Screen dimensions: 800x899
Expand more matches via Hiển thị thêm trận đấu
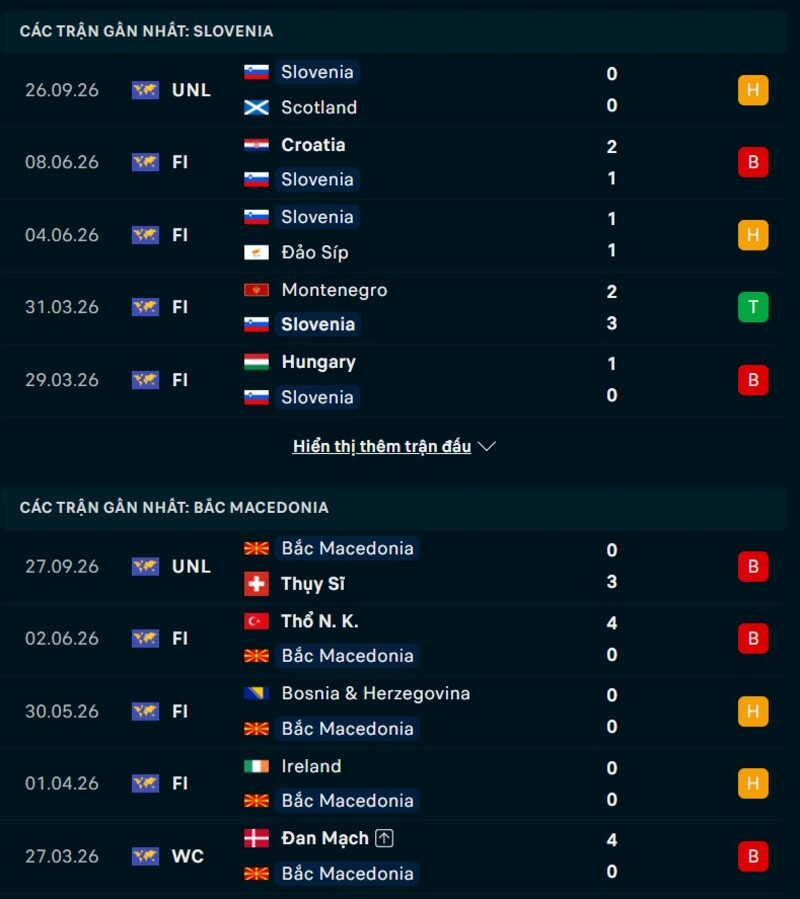[382, 446]
